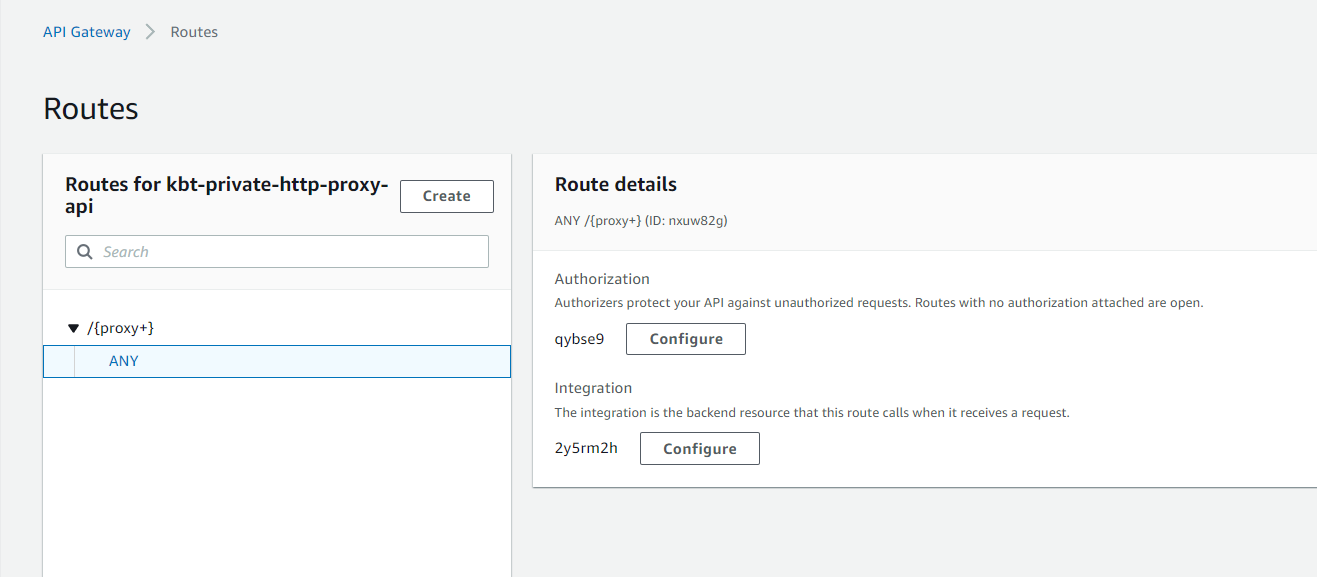Focus the routes Search field
Image resolution: width=1317 pixels, height=577 pixels.
coord(277,252)
